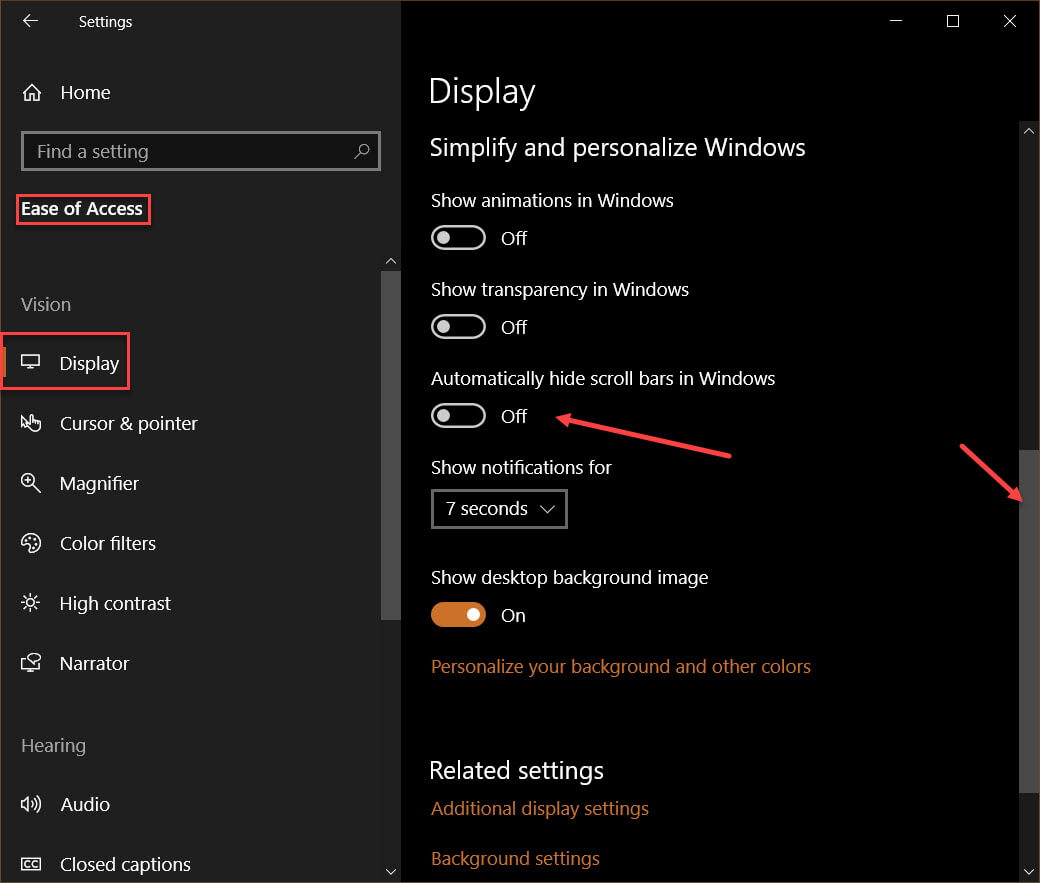Image resolution: width=1040 pixels, height=883 pixels.
Task: Select Closed captions settings
Action: [x=125, y=864]
